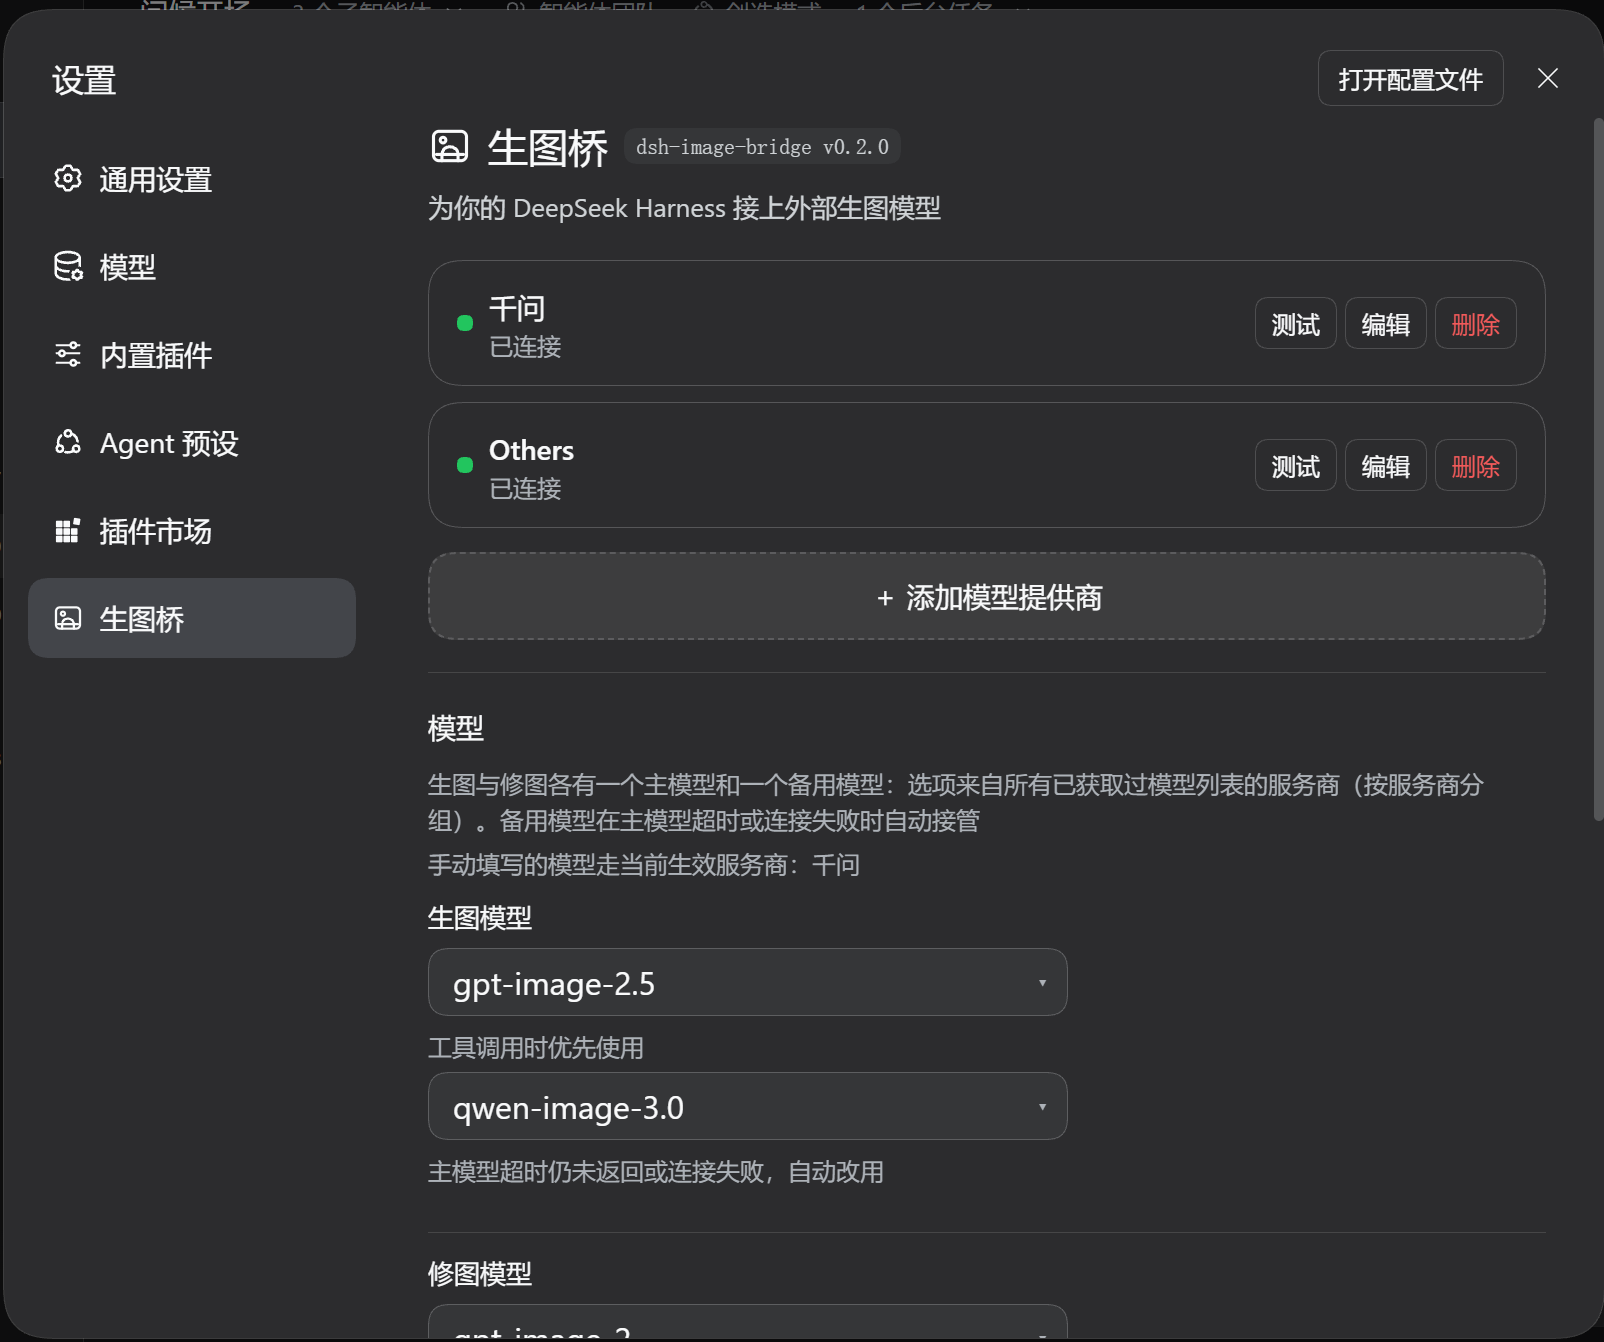Expand the 修图模型 dropdown at bottom
Screen dimensions: 1604x1342
point(748,1323)
